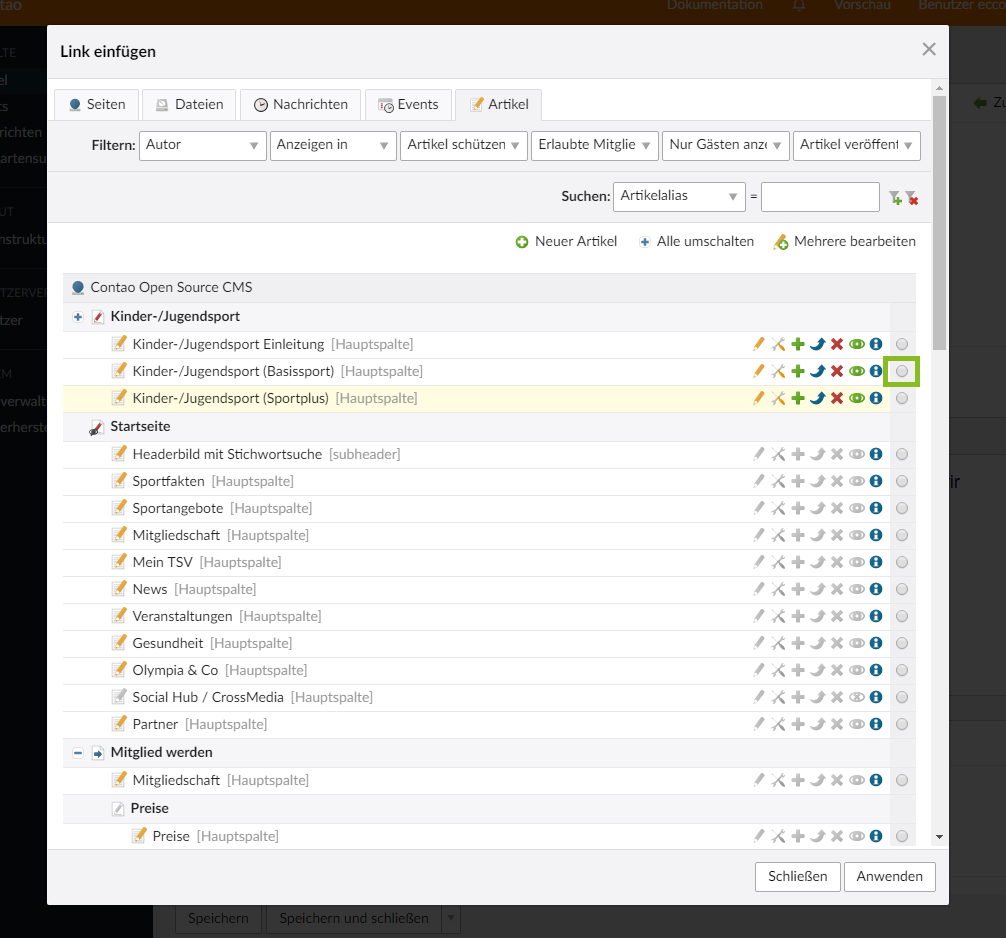Toggle visibility of Kinder-/Jugendsport Einleitung article

[857, 344]
